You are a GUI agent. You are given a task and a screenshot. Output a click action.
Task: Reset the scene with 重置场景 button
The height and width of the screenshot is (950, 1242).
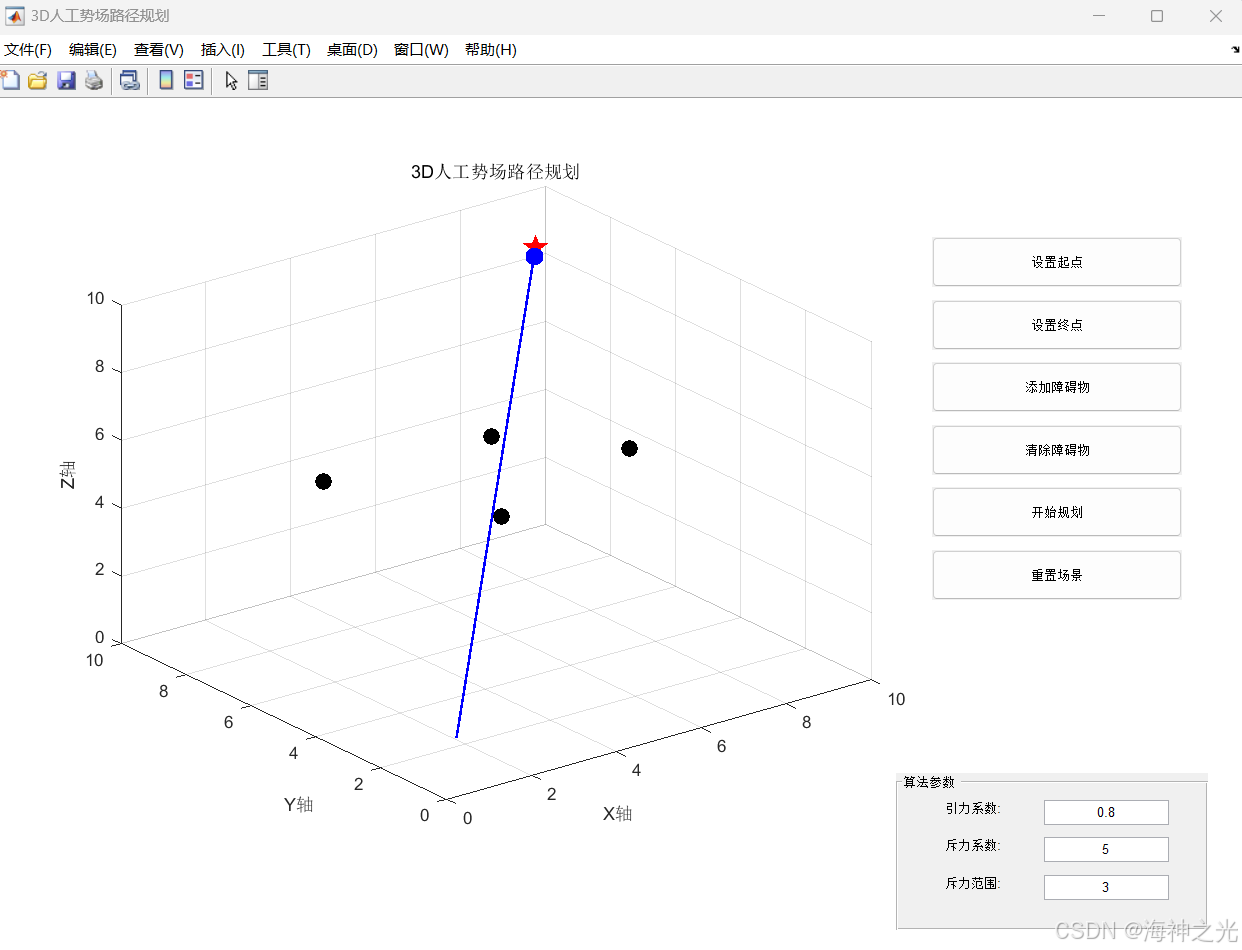[x=1057, y=575]
